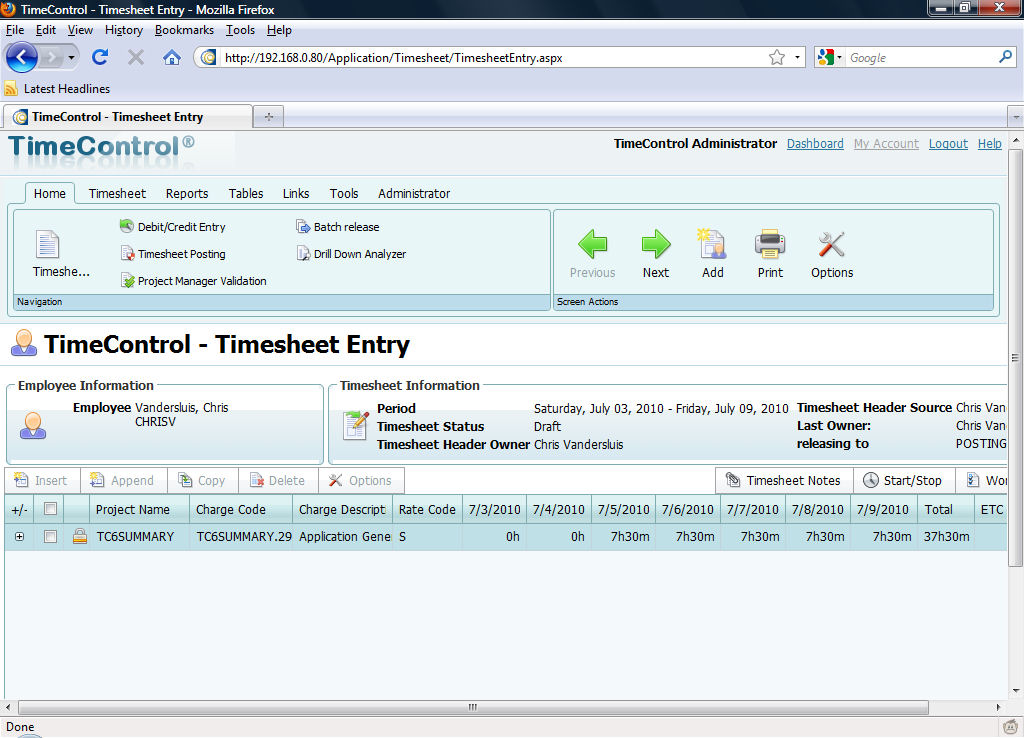Open the Start/Stop timer
This screenshot has width=1024, height=738.
(903, 481)
